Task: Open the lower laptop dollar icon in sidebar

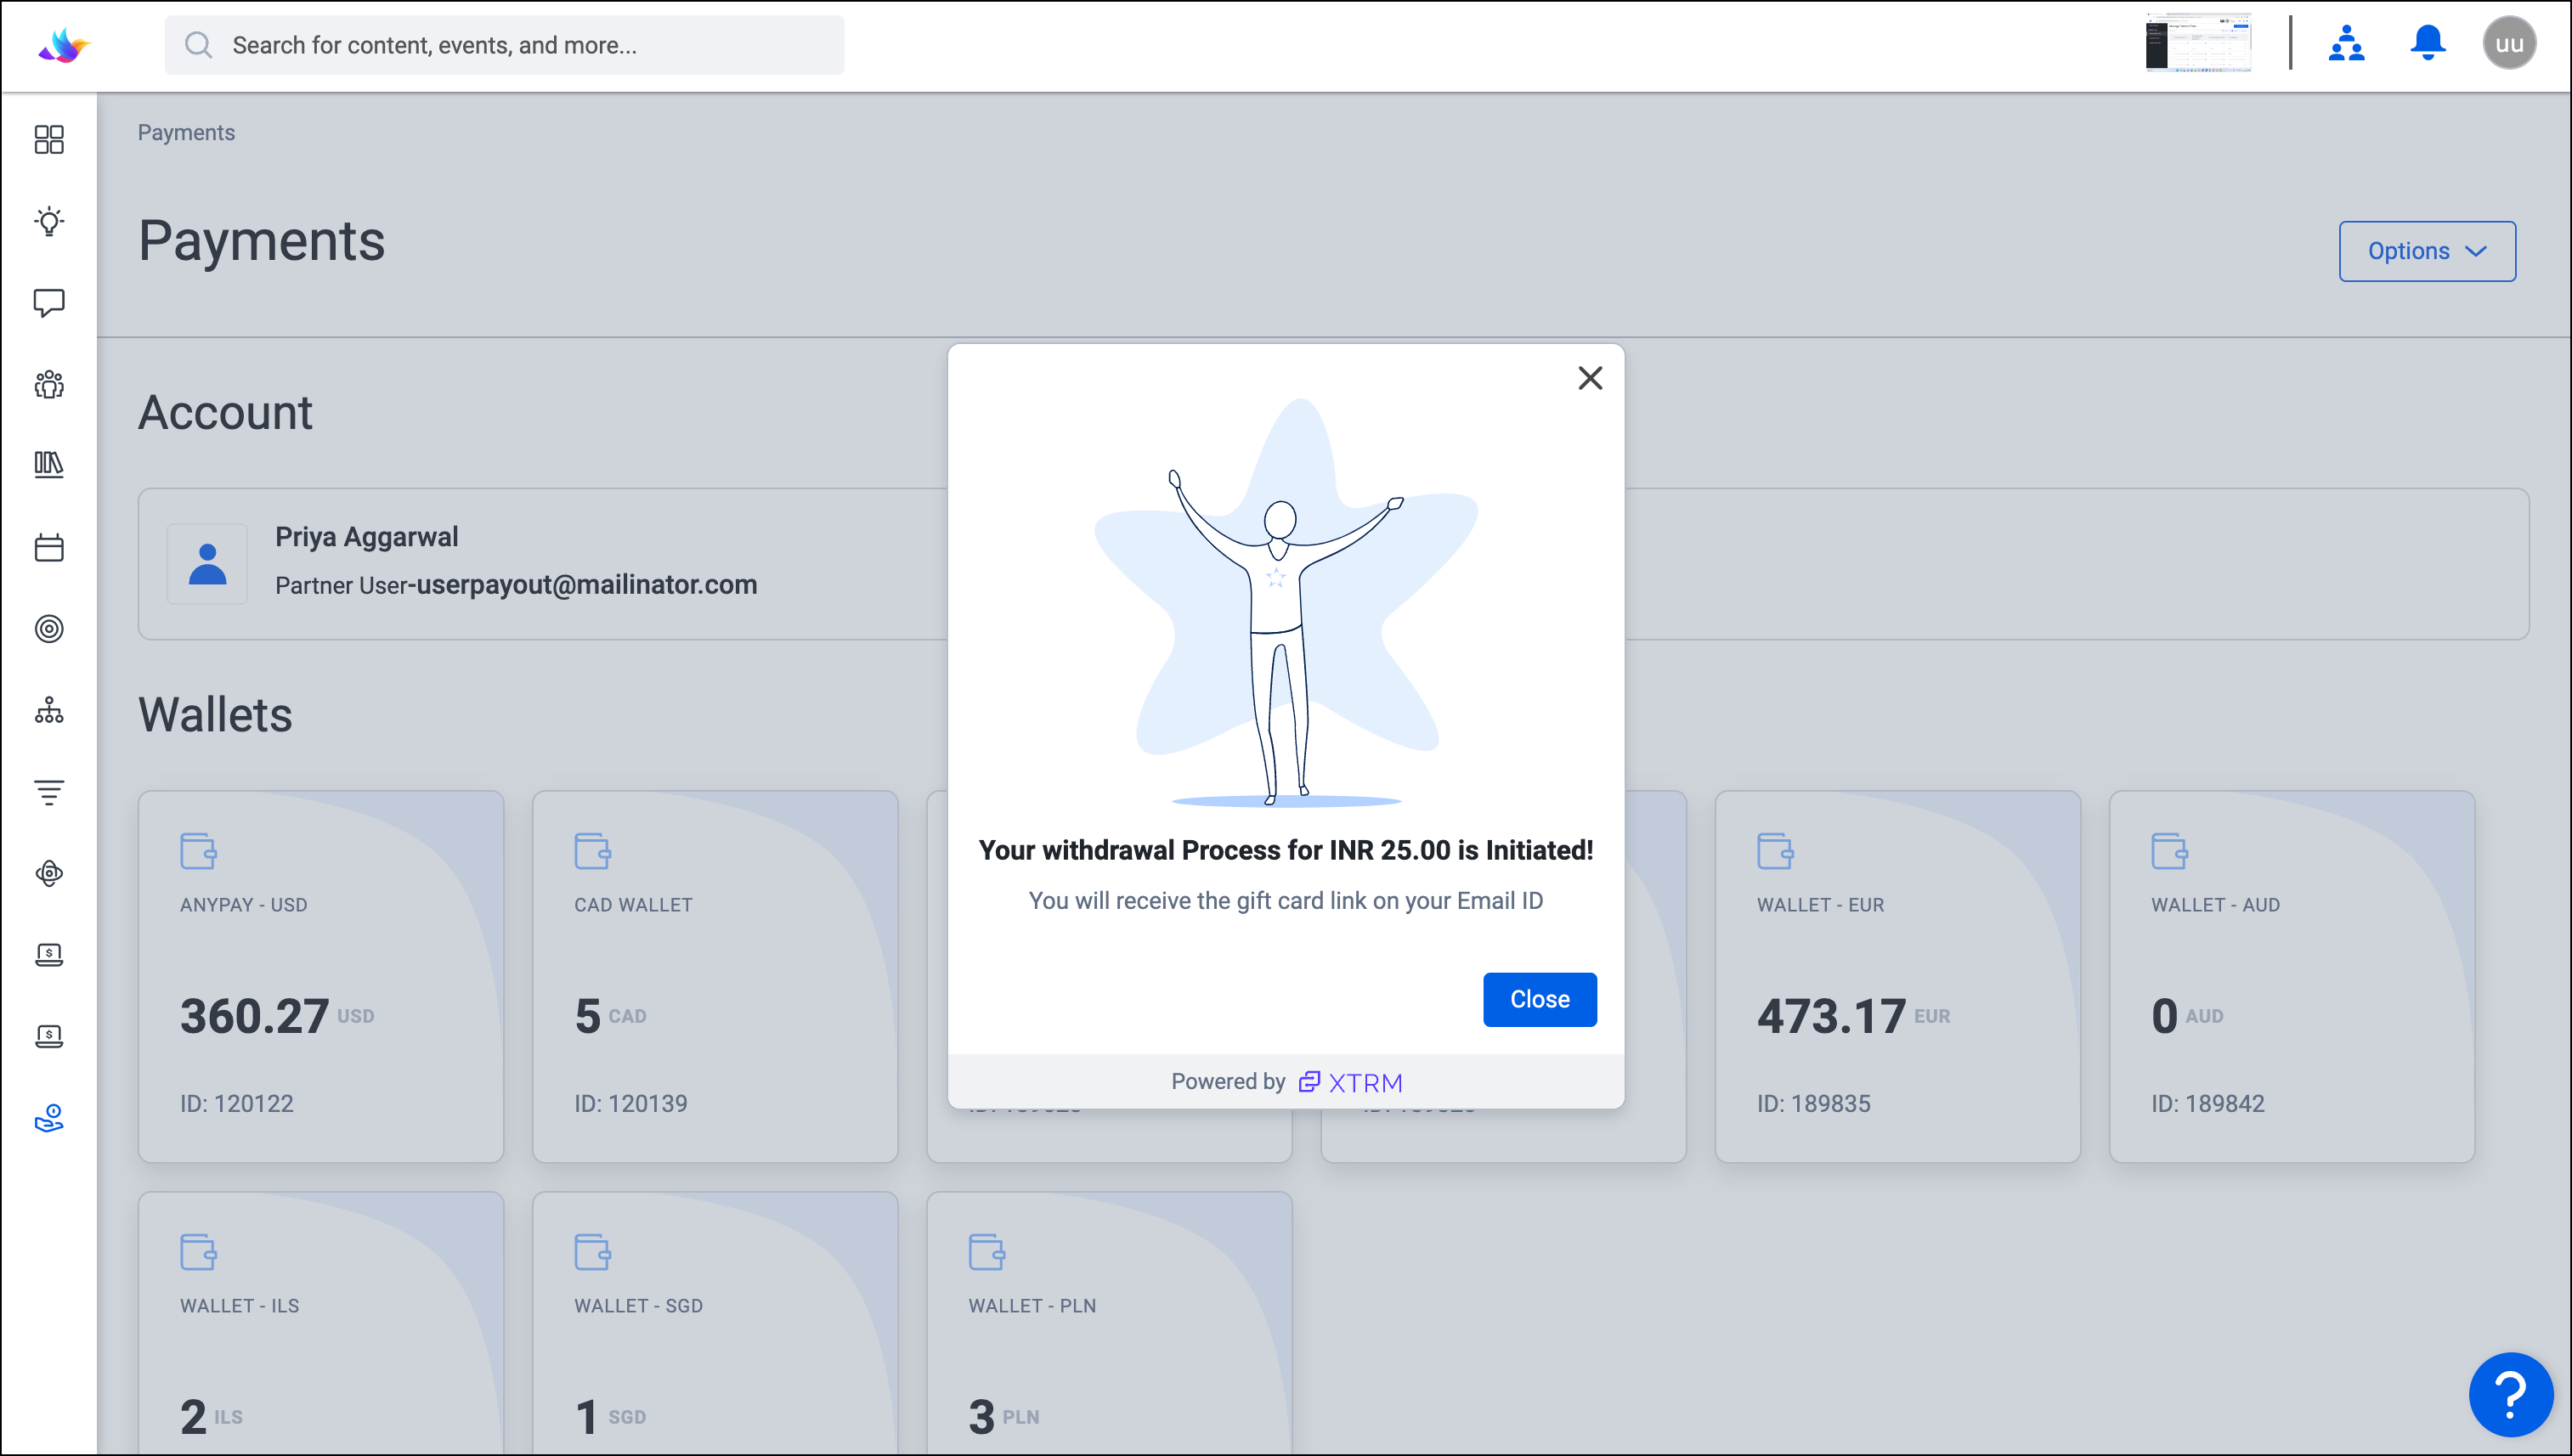Action: [x=49, y=1036]
